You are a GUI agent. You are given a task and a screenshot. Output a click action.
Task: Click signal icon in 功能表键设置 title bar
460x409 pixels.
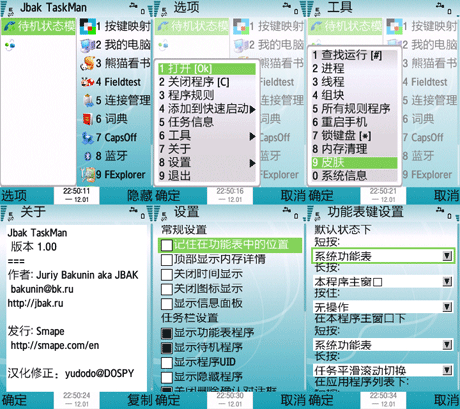pos(310,213)
